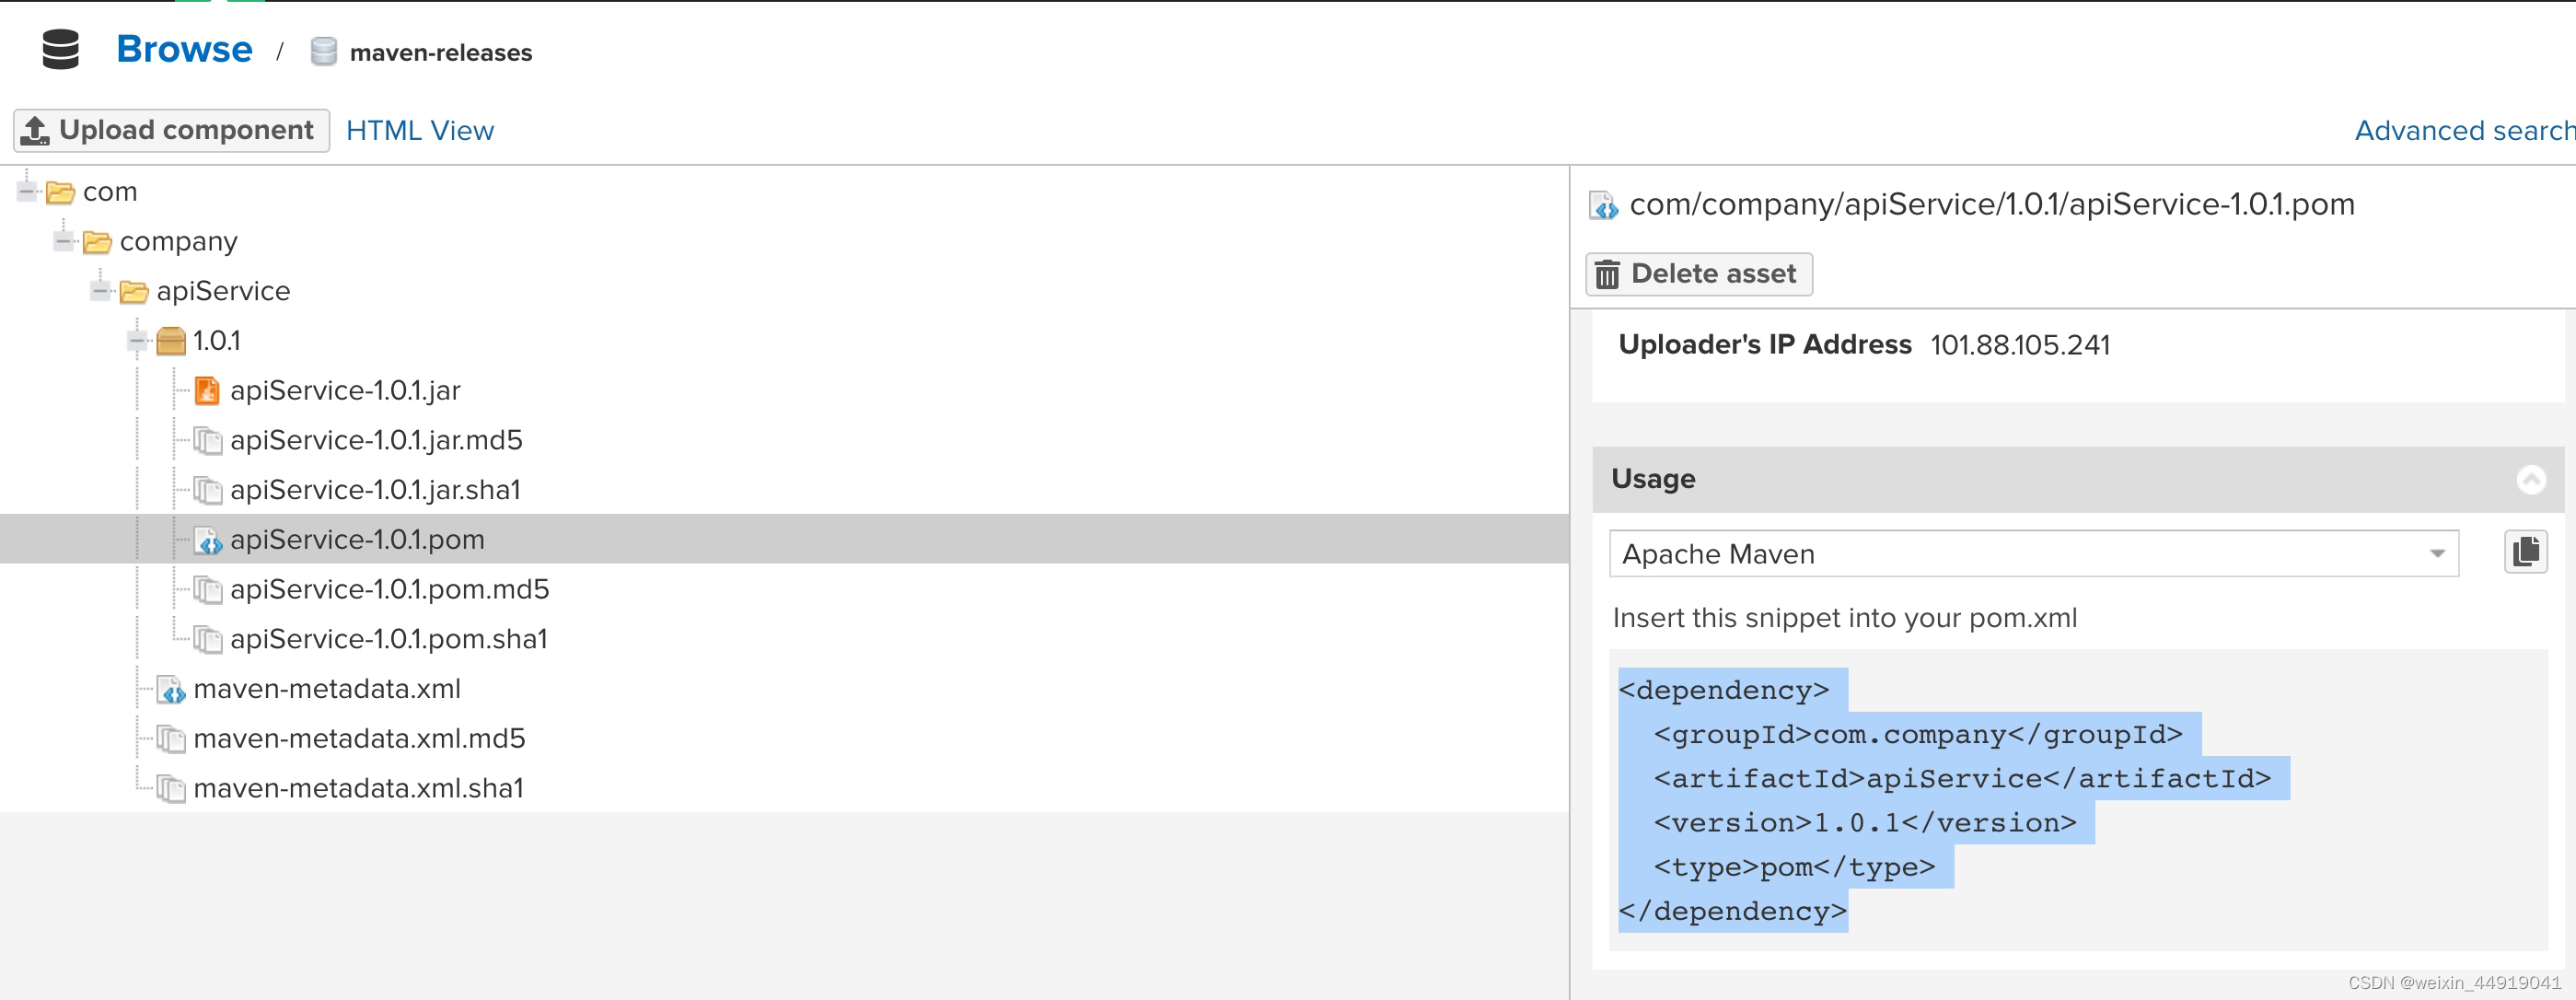The width and height of the screenshot is (2576, 1000).
Task: Select apiService-1.0.1.pom.sha1 in tree
Action: (x=388, y=639)
